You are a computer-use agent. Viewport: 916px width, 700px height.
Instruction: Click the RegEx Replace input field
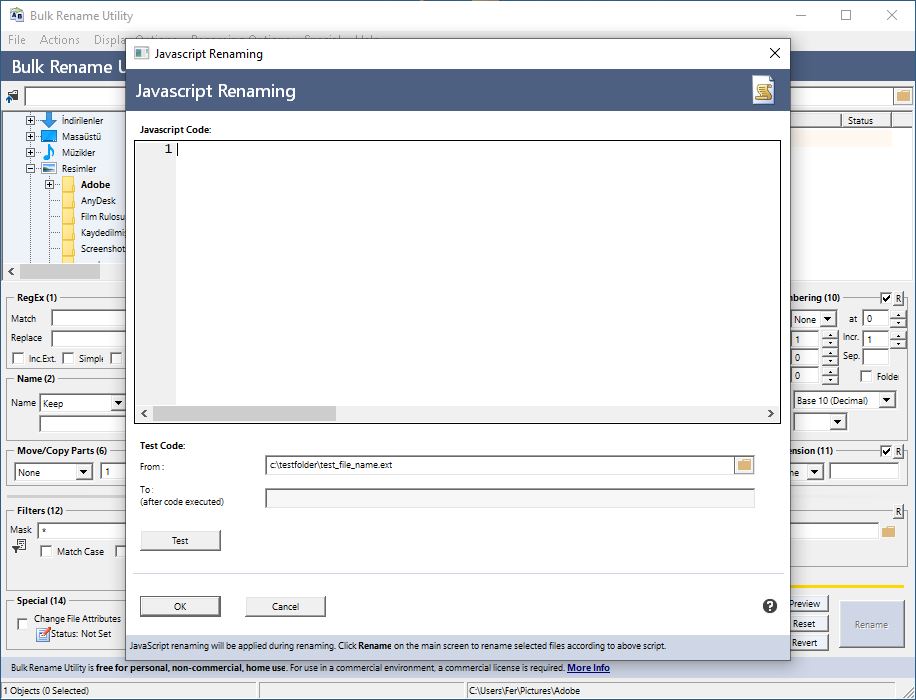coord(89,338)
